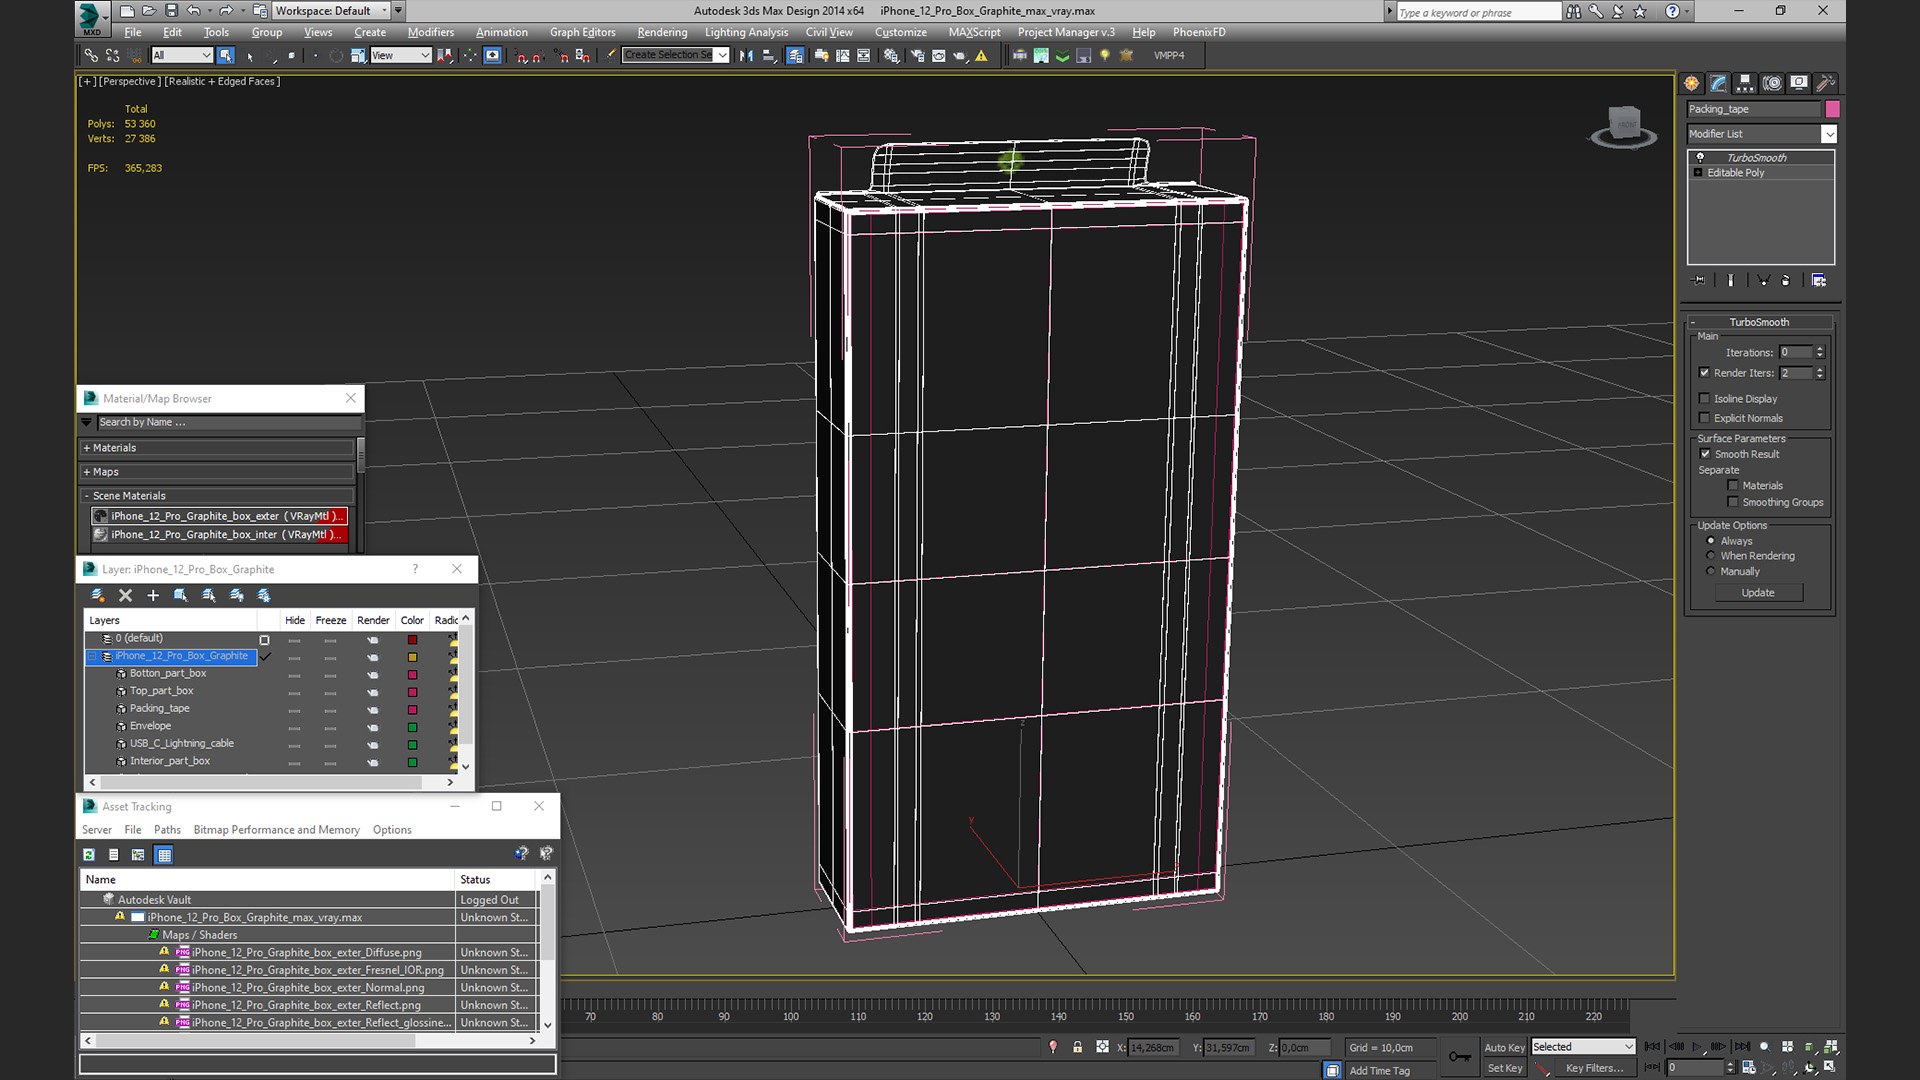The image size is (1920, 1080).
Task: Open the Display command panel tab
Action: click(1799, 83)
